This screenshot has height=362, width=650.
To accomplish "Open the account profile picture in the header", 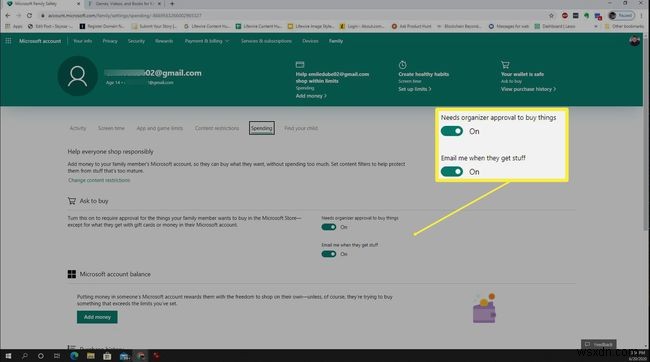I will pyautogui.click(x=634, y=41).
